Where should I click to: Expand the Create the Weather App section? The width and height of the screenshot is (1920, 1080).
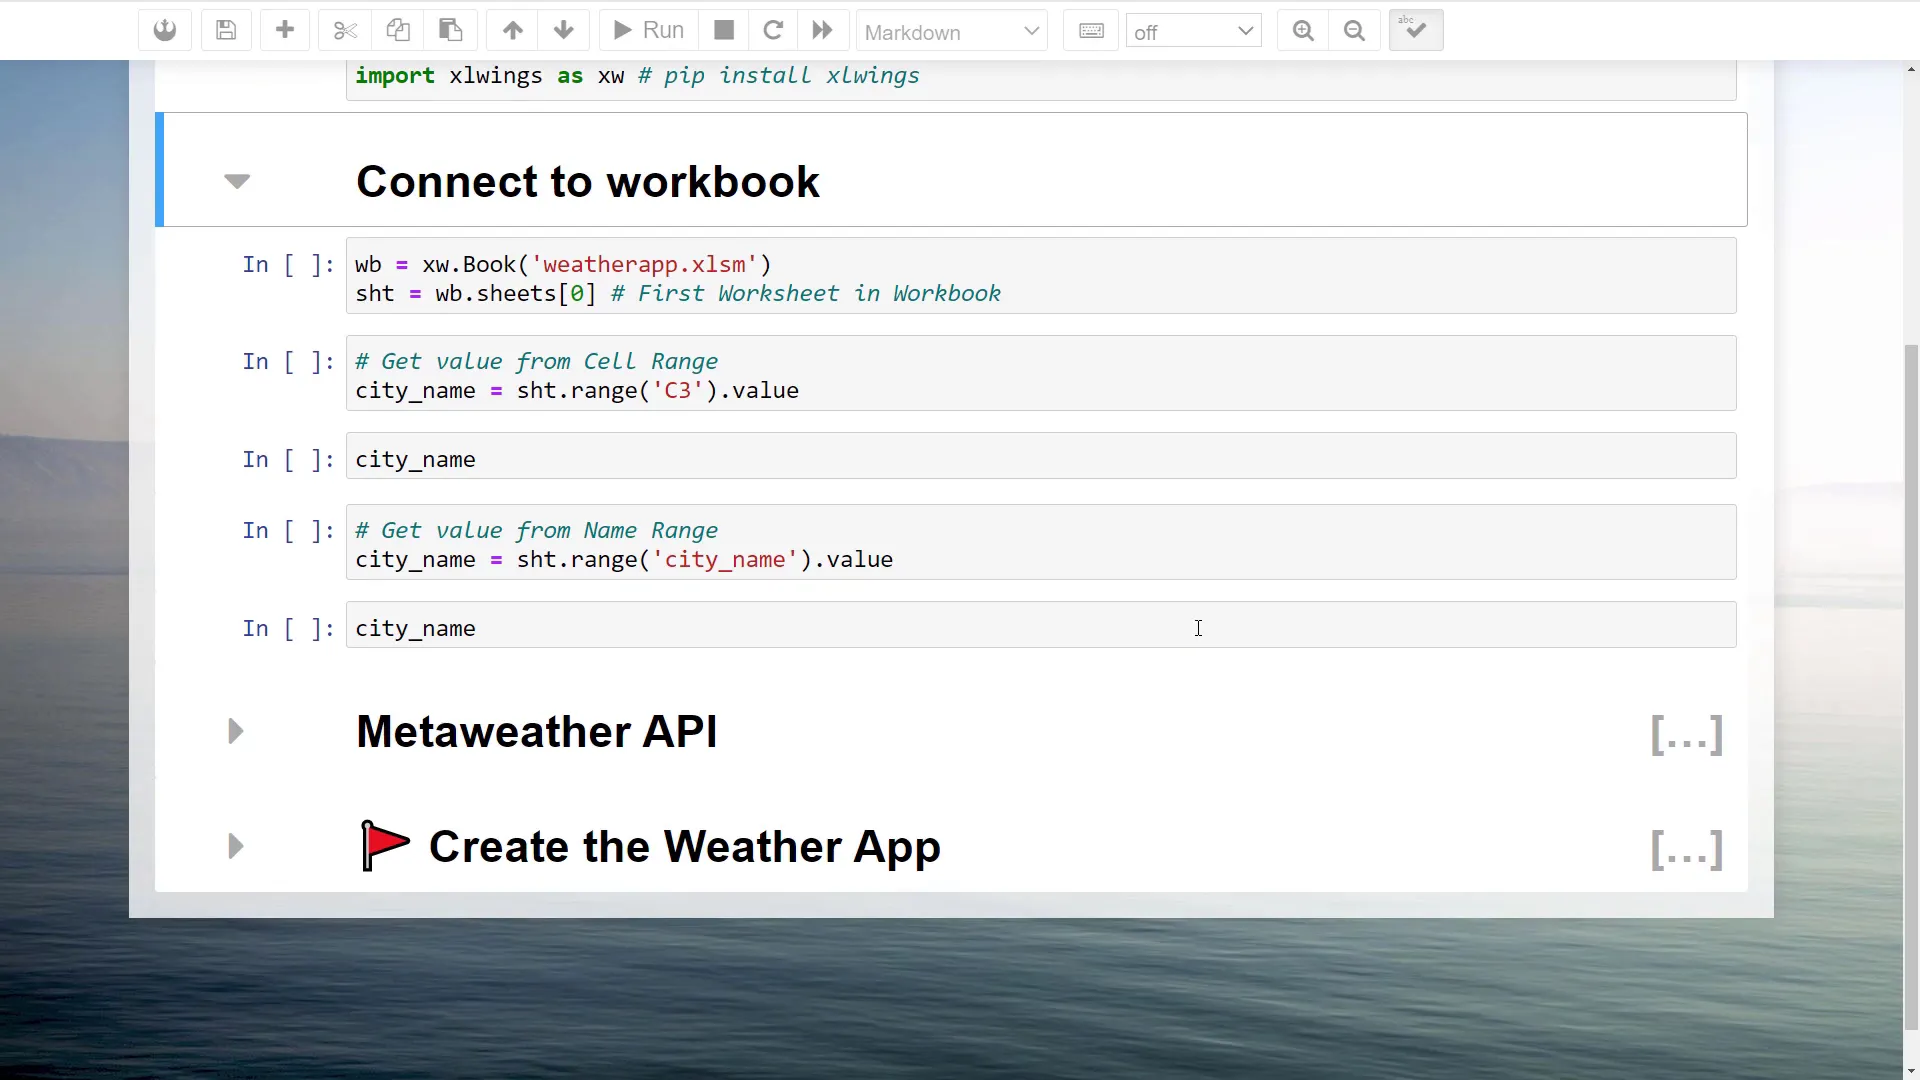click(235, 845)
